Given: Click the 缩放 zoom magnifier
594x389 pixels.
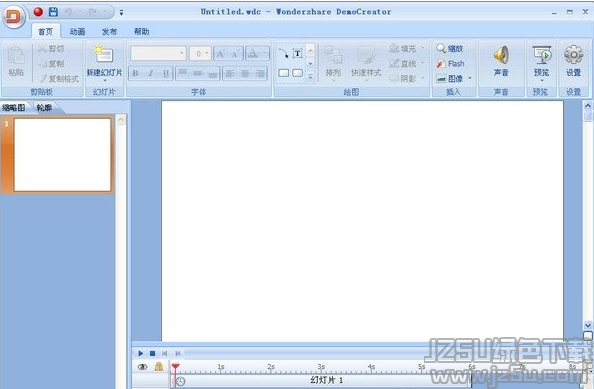Looking at the screenshot, I should (450, 48).
